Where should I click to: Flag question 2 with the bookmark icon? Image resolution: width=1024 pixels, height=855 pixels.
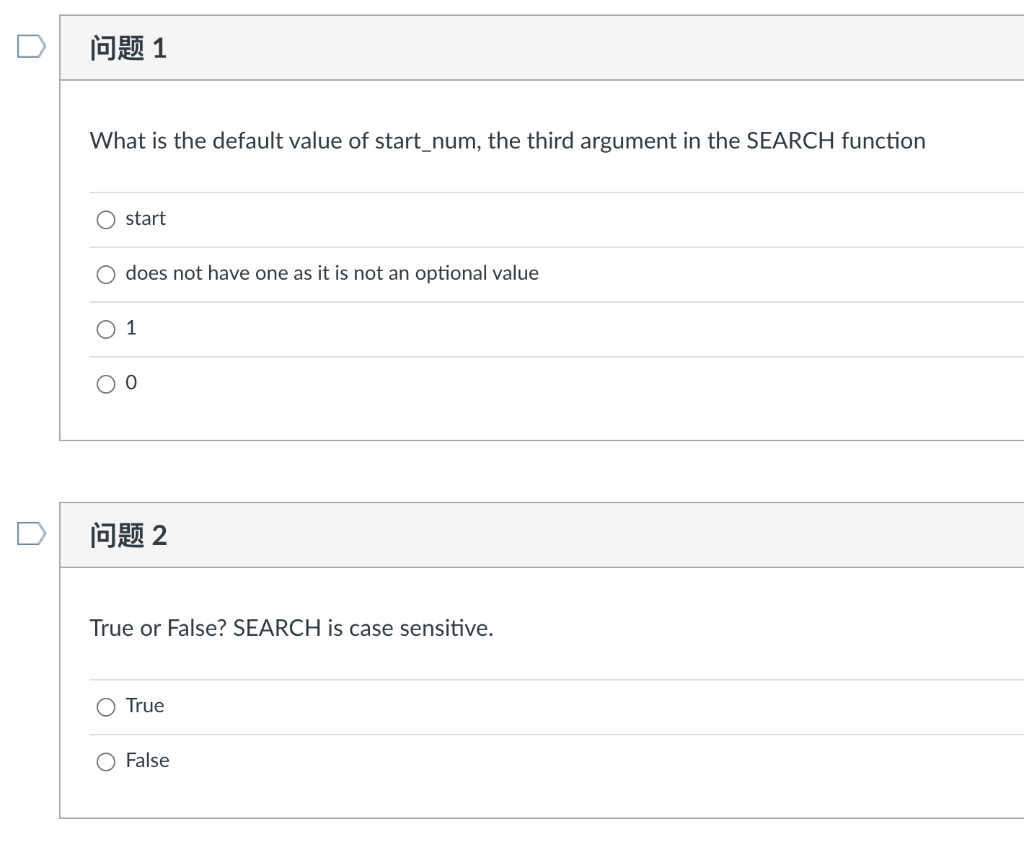pos(31,535)
